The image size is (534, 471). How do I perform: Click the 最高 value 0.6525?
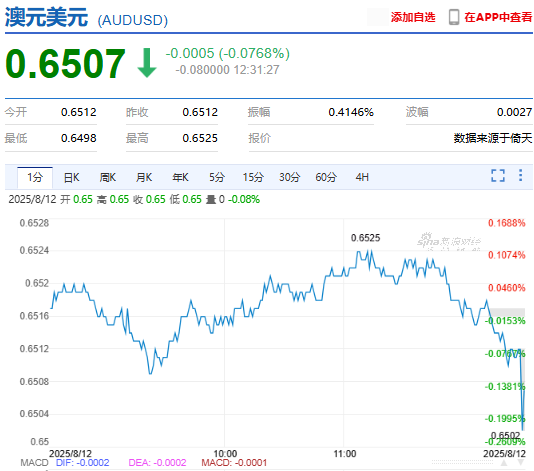pyautogui.click(x=200, y=138)
